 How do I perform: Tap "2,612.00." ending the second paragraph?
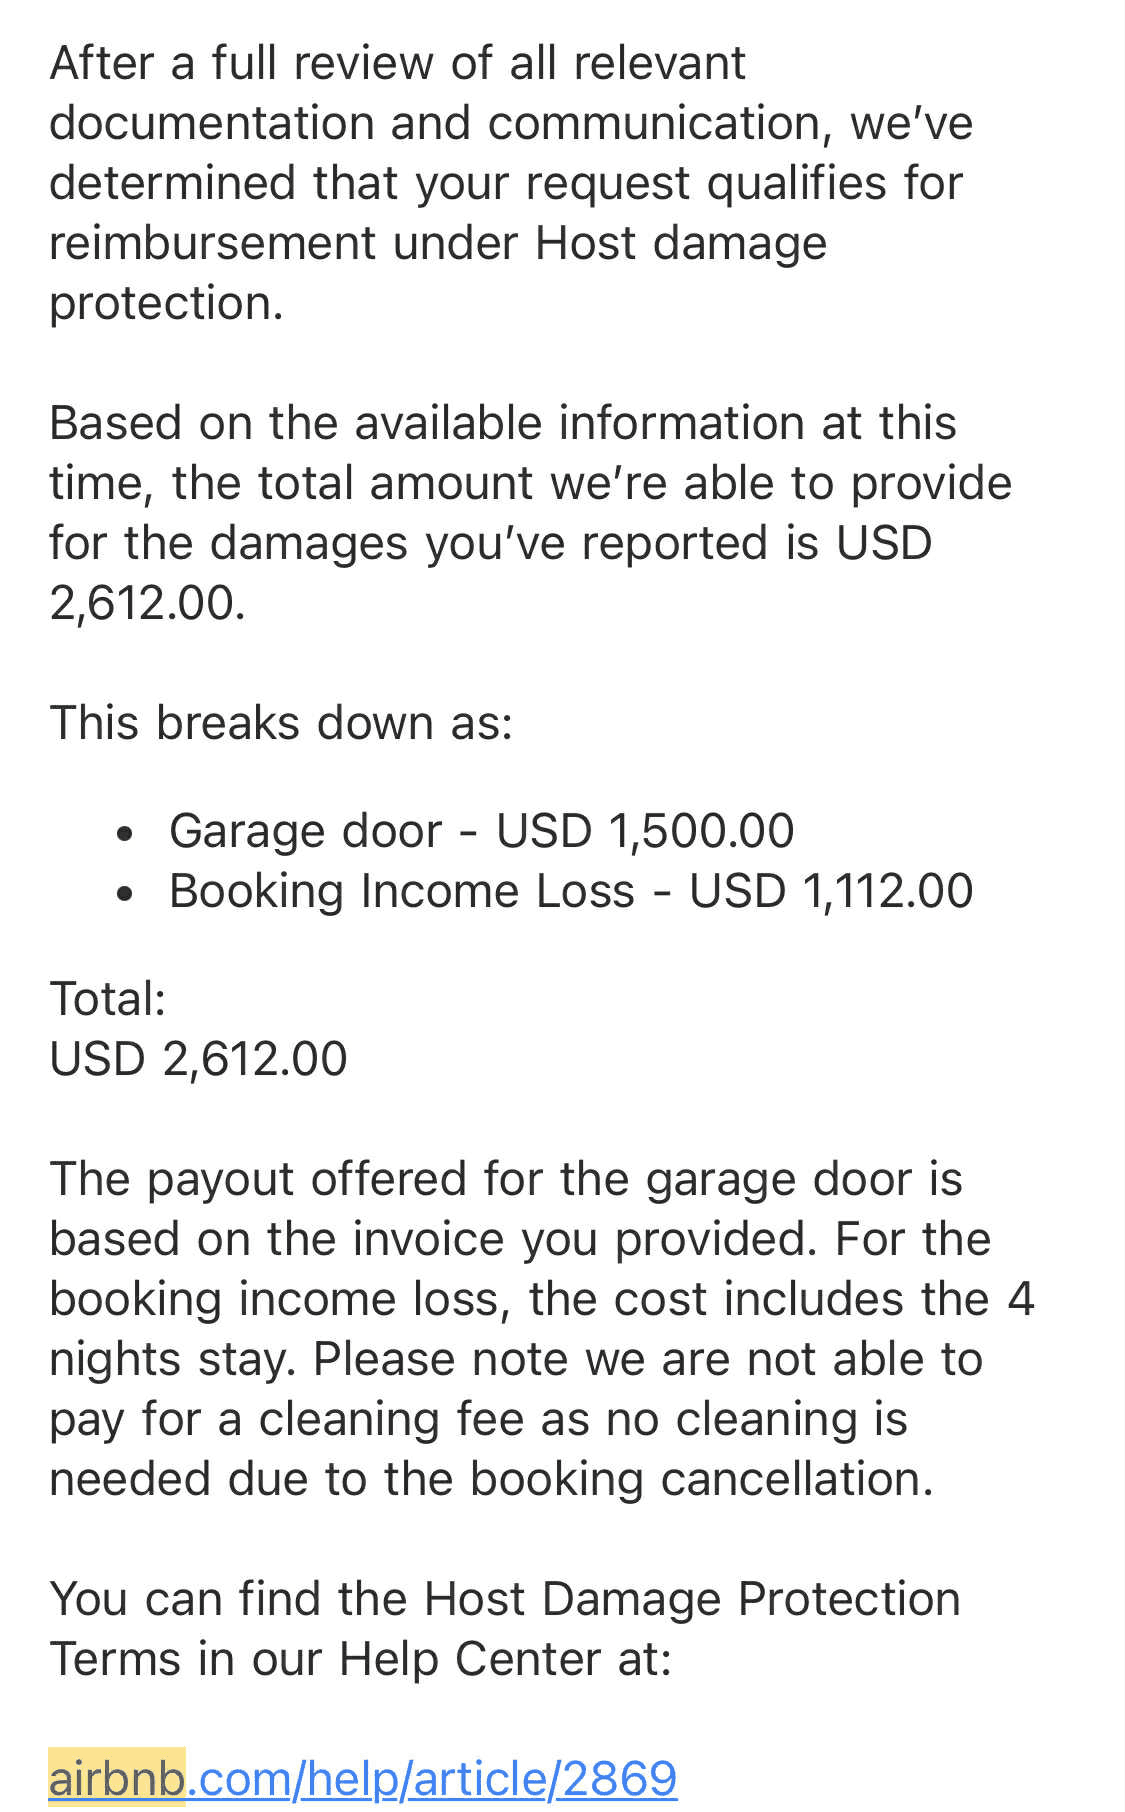(x=147, y=604)
